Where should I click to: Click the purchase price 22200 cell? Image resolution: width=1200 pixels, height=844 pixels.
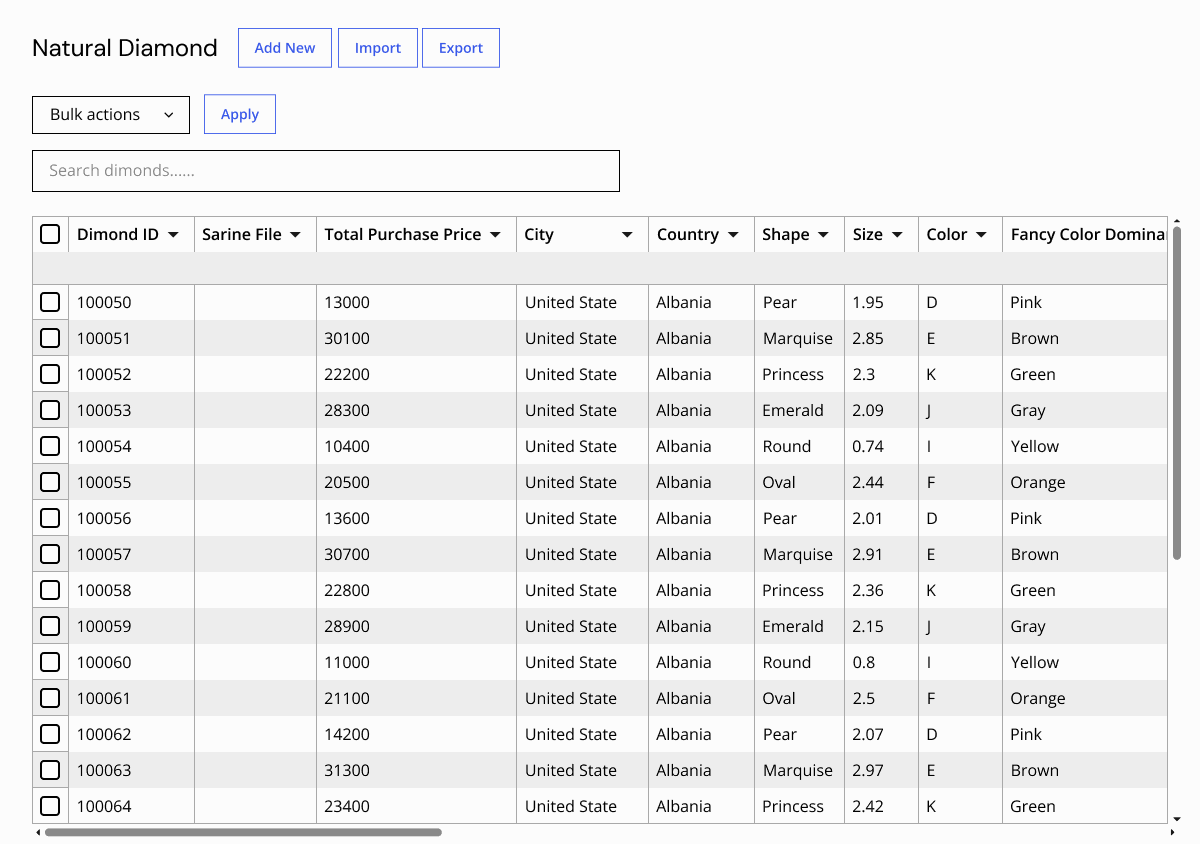tap(416, 374)
